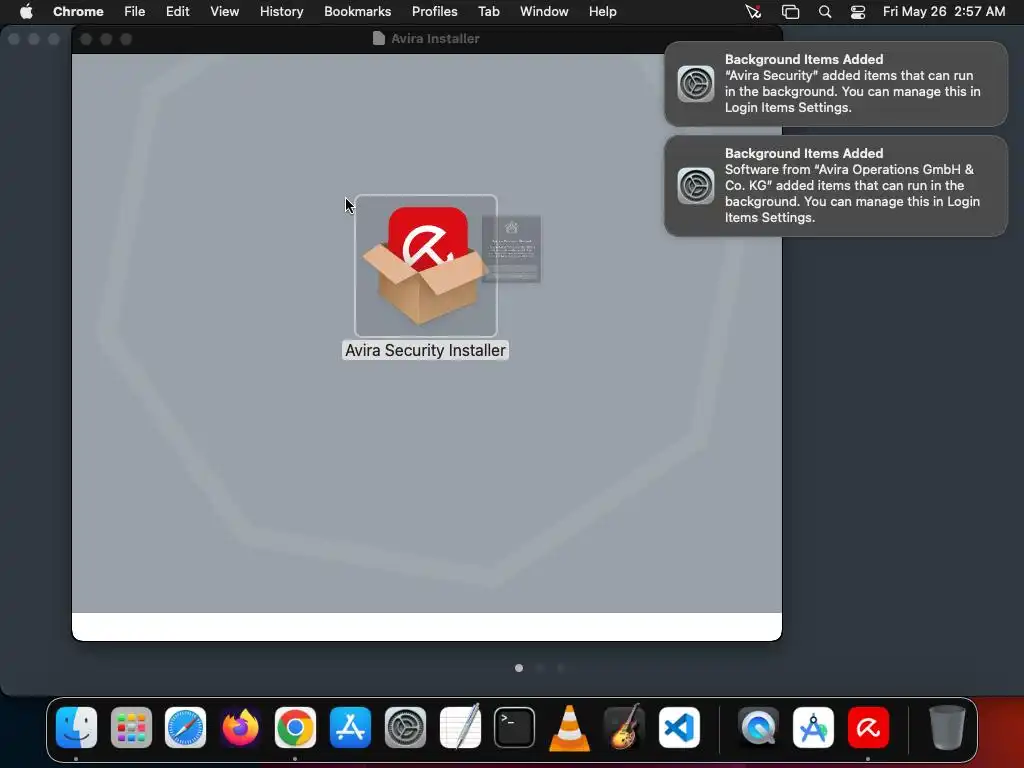Open the File menu
The width and height of the screenshot is (1024, 768).
(x=135, y=12)
